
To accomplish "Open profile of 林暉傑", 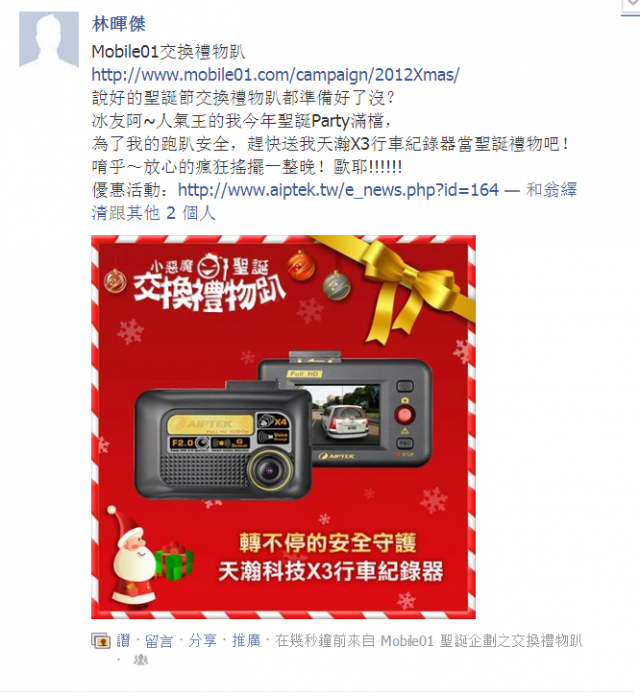I will [119, 24].
